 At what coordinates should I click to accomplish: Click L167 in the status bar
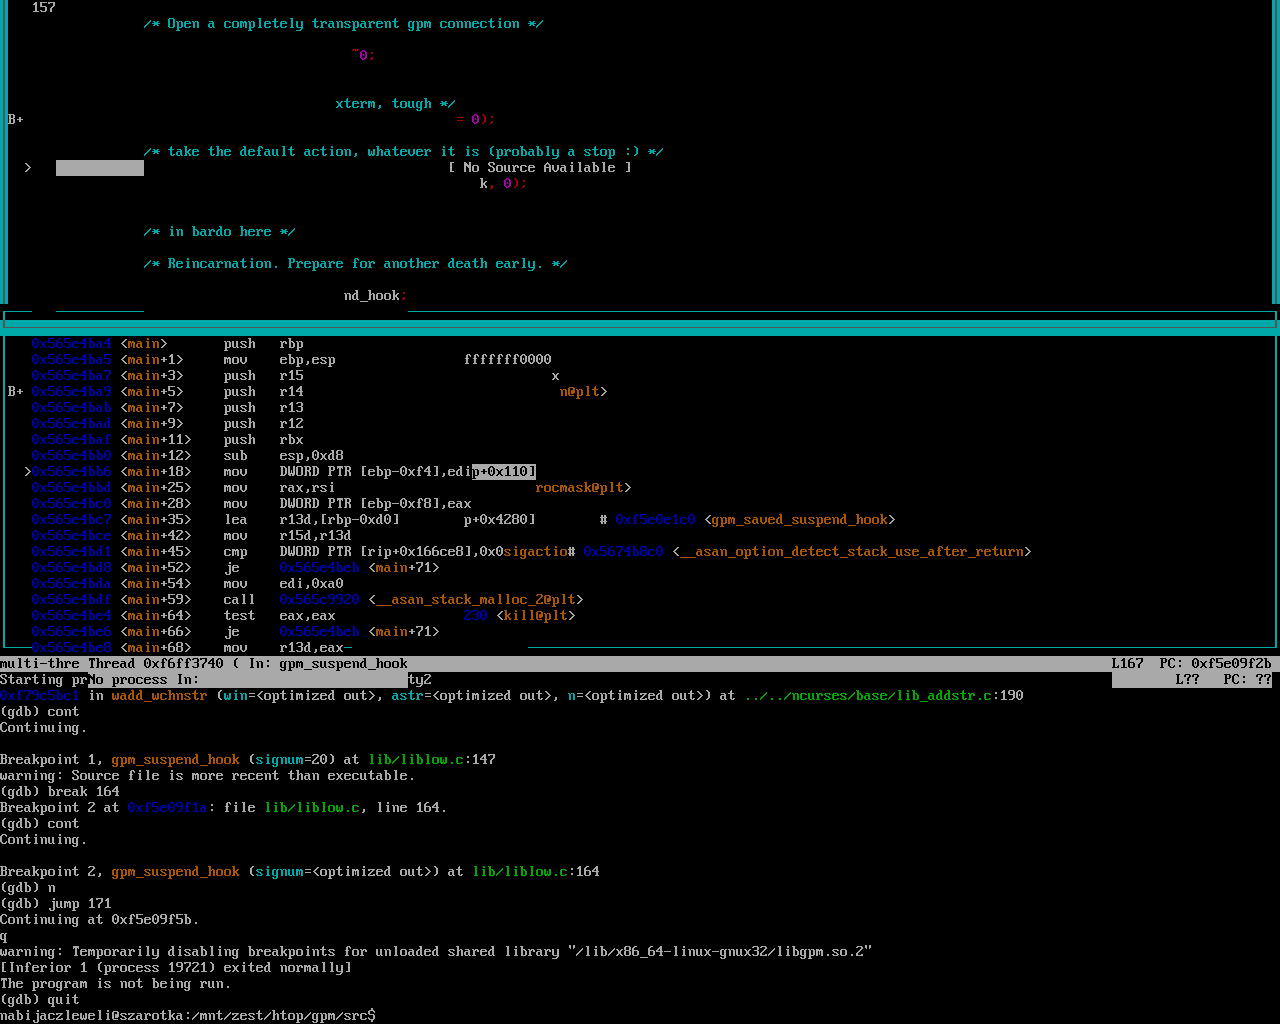[1127, 664]
